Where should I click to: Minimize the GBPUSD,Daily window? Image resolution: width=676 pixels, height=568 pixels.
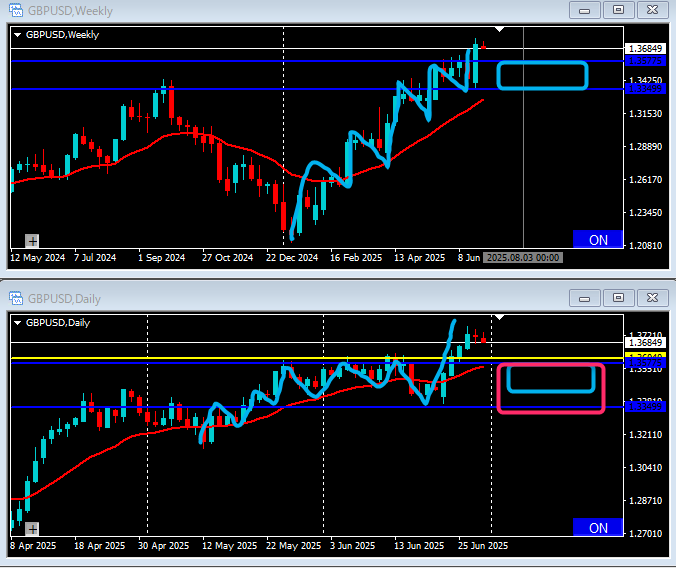coord(585,298)
